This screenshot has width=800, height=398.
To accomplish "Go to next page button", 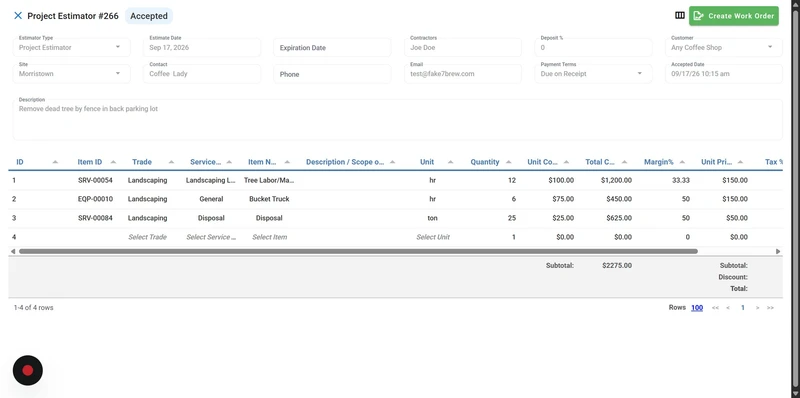I will point(758,308).
